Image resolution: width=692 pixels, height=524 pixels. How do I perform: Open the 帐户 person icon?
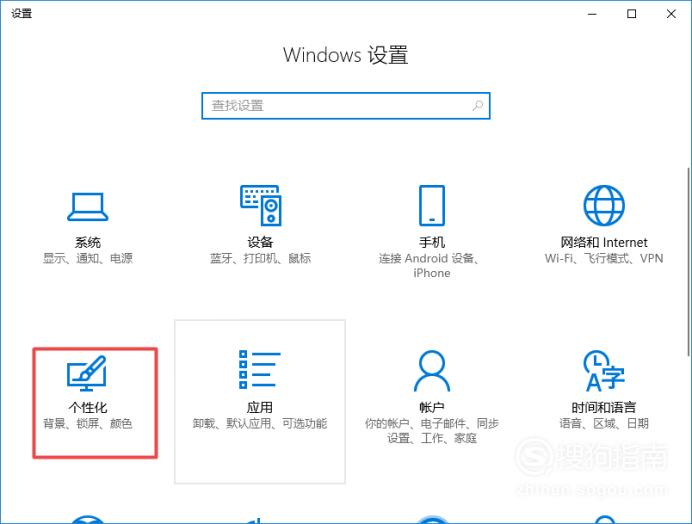click(432, 371)
